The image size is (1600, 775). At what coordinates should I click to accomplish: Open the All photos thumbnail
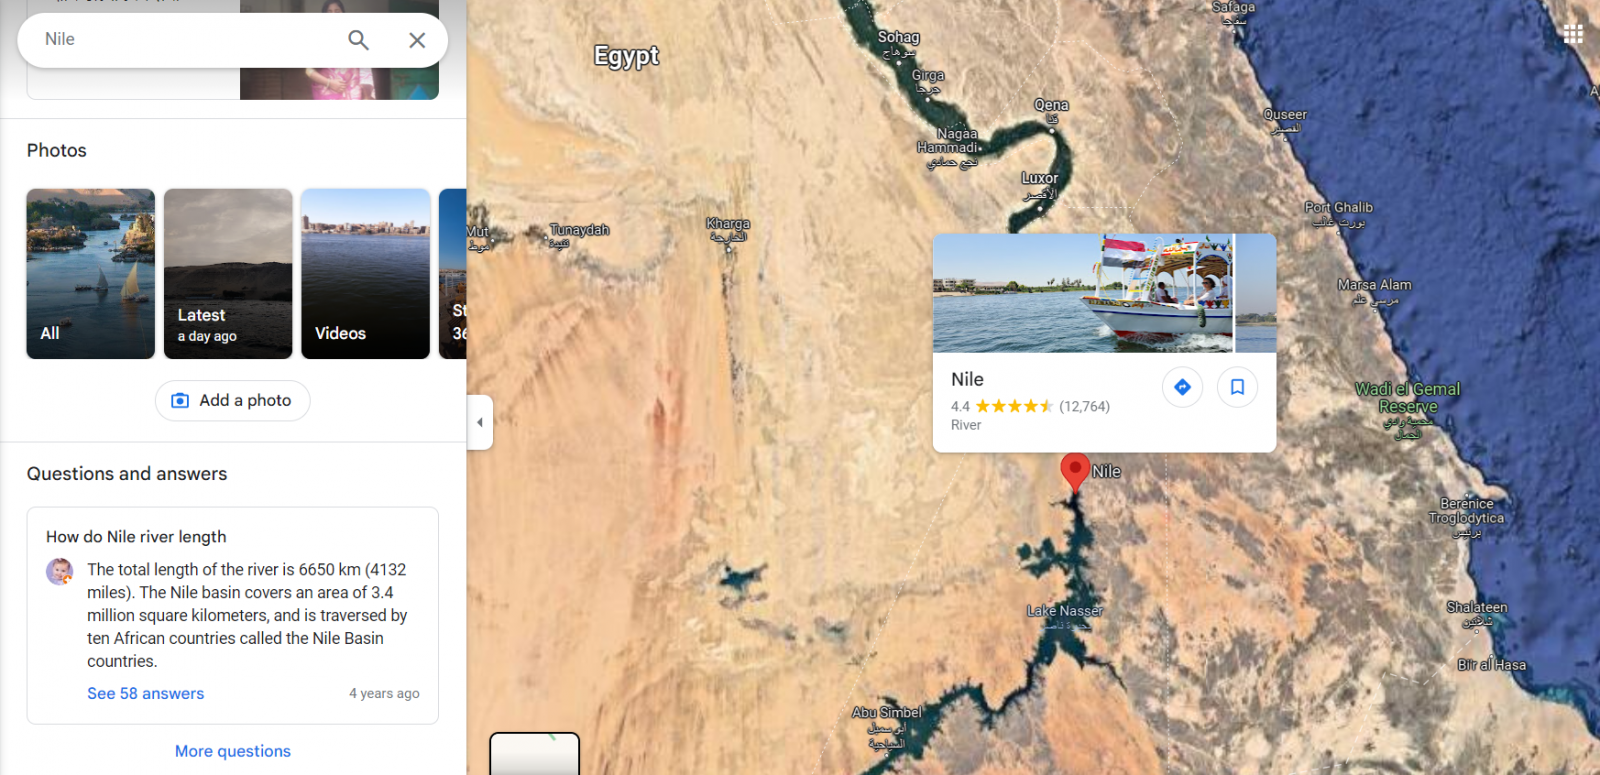(x=91, y=274)
